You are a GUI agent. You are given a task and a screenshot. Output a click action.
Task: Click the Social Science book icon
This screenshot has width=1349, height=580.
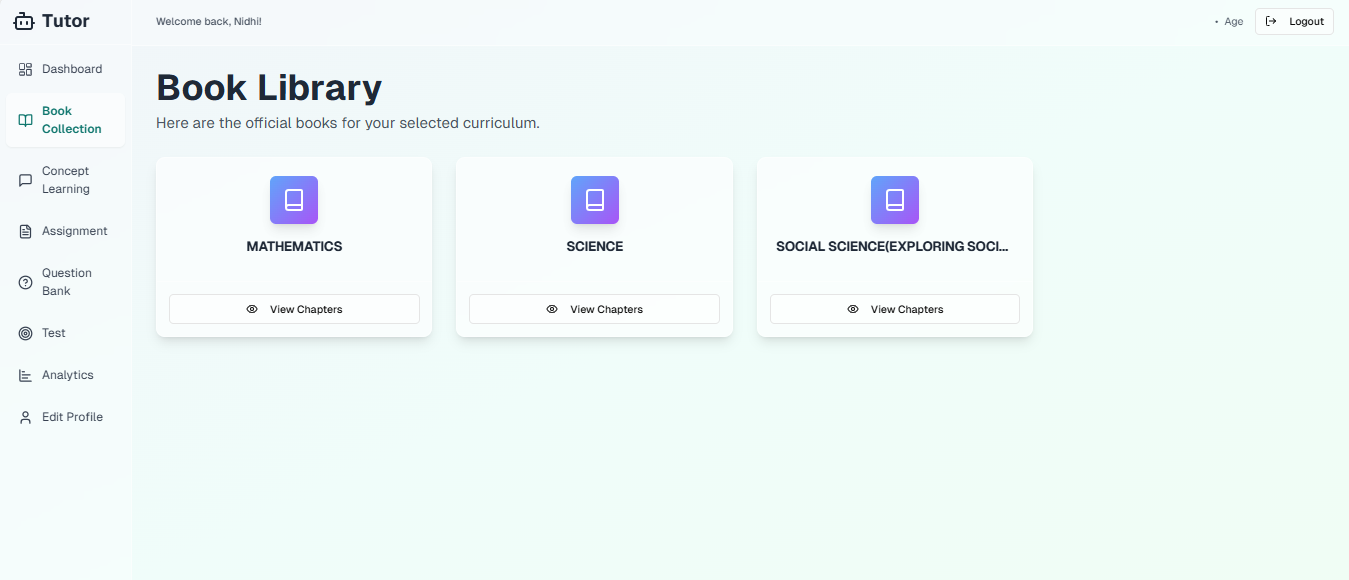coord(894,200)
